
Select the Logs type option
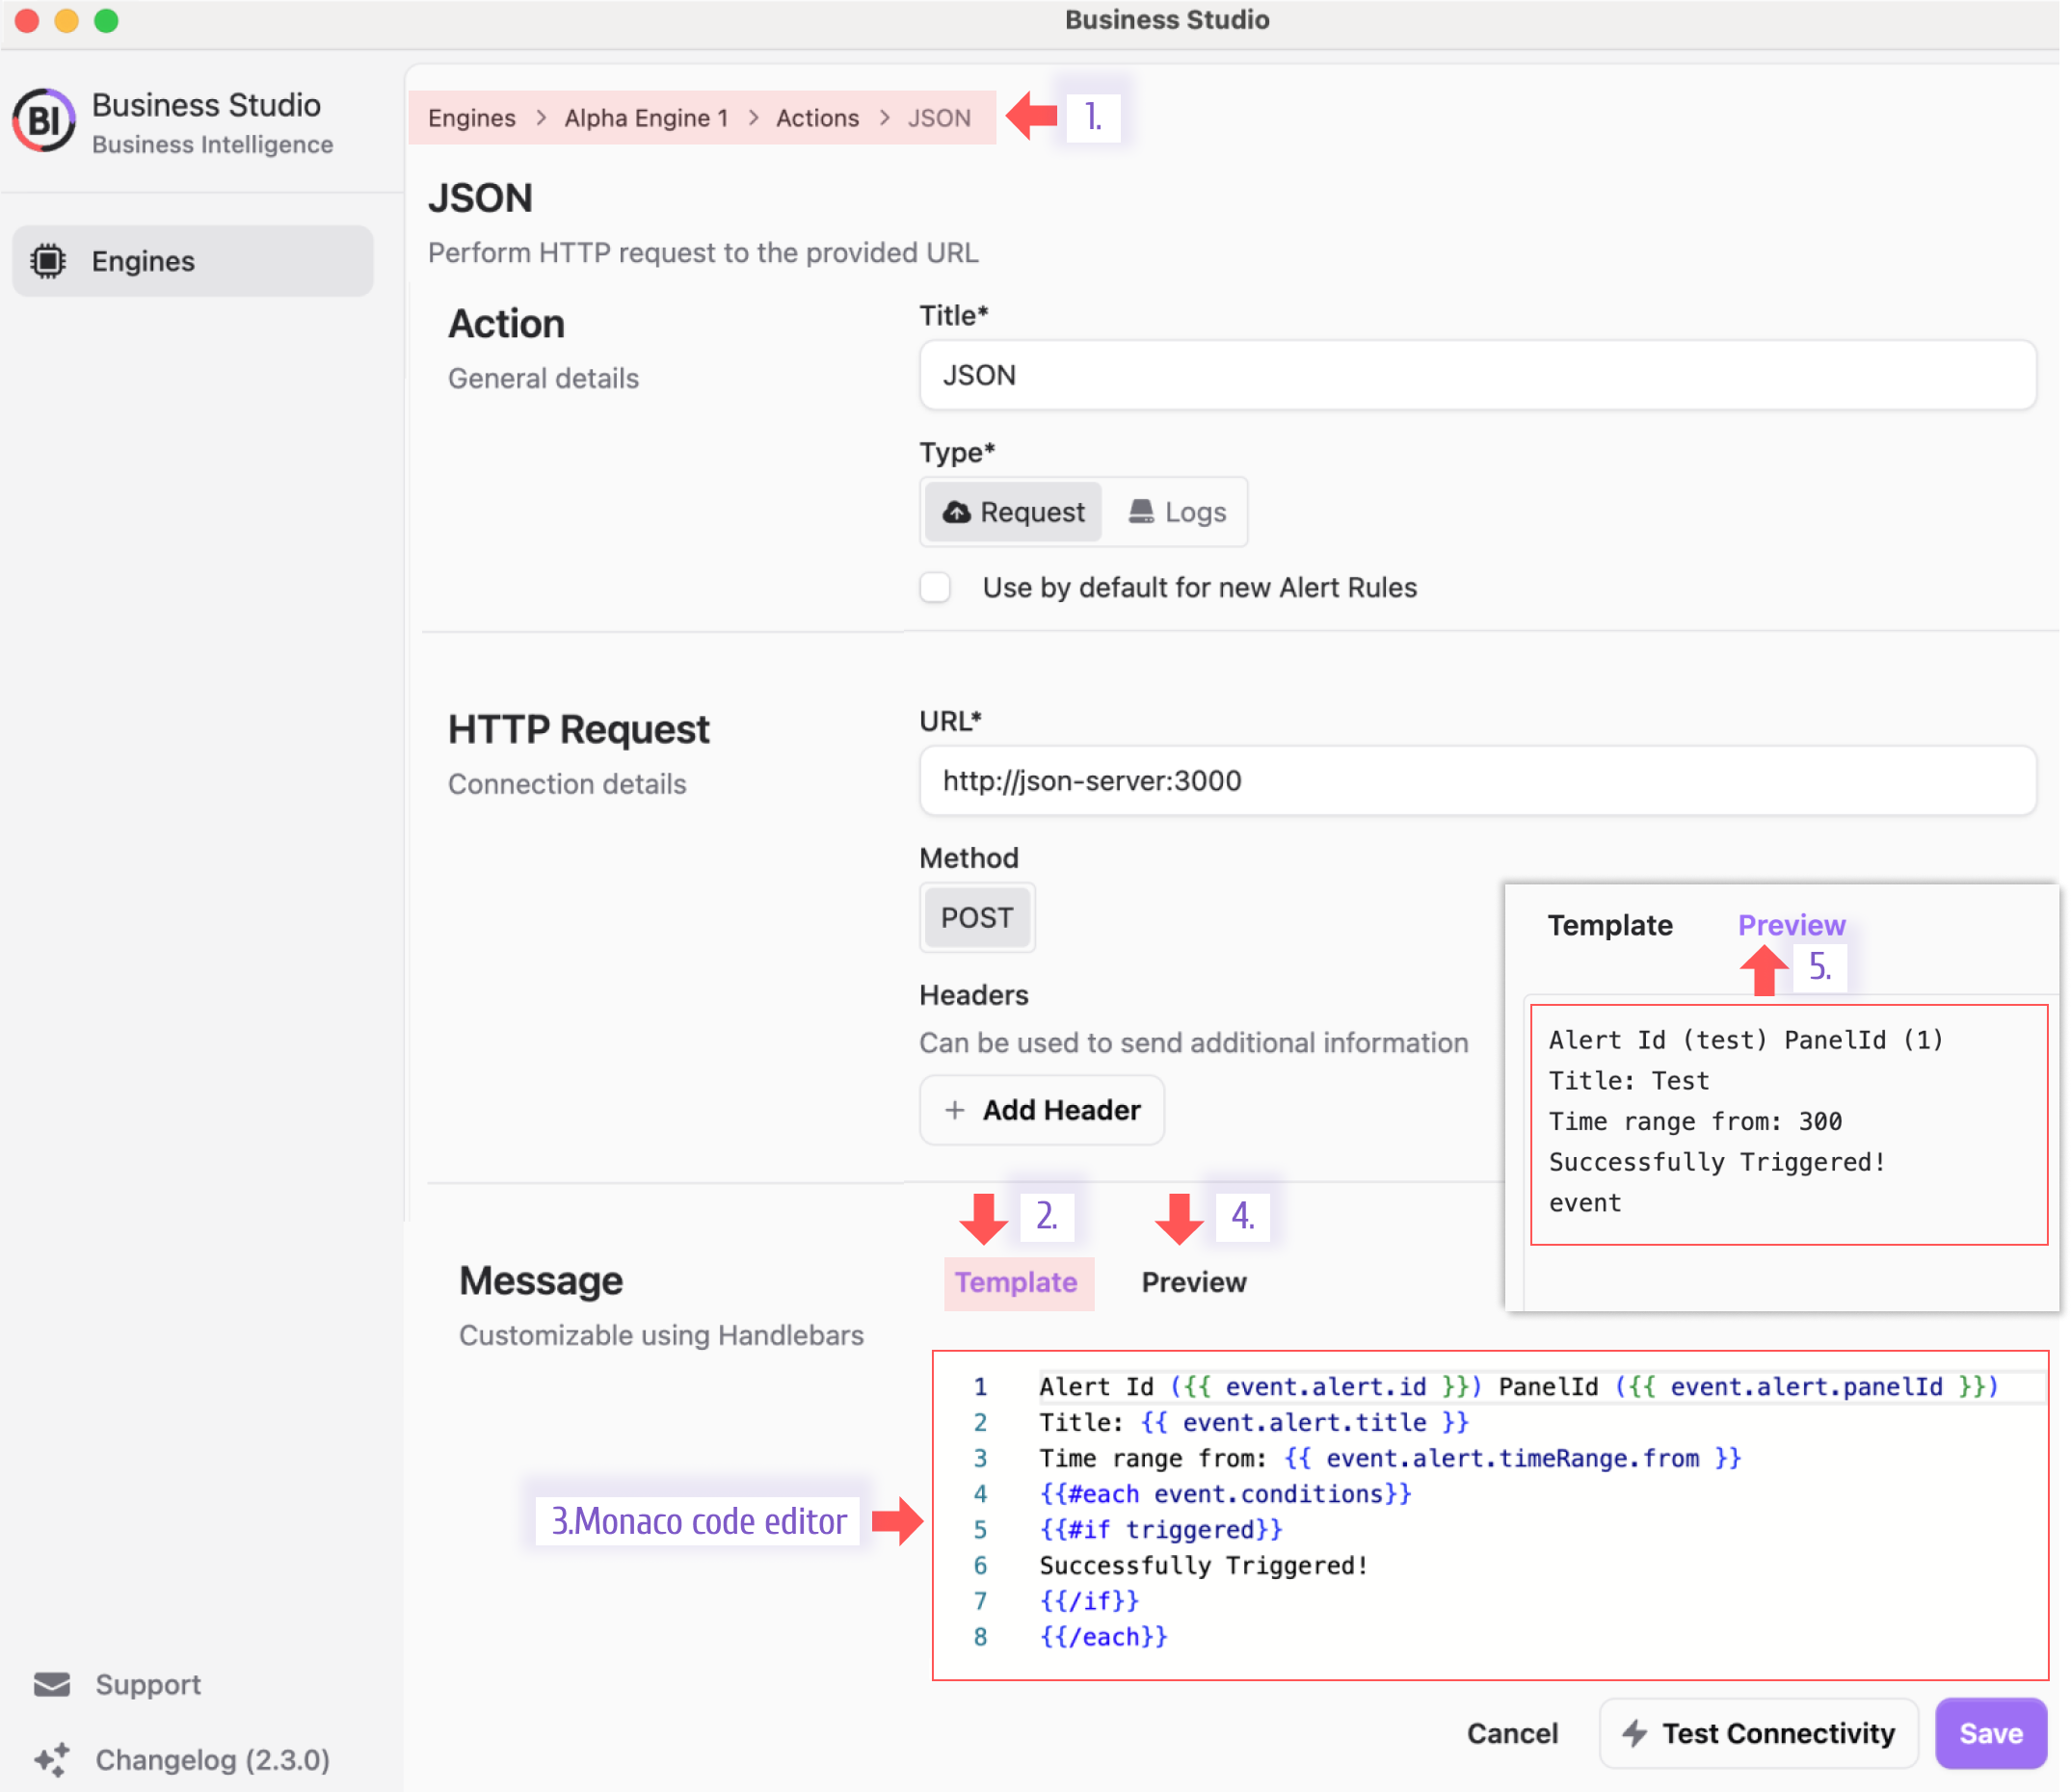[x=1177, y=512]
